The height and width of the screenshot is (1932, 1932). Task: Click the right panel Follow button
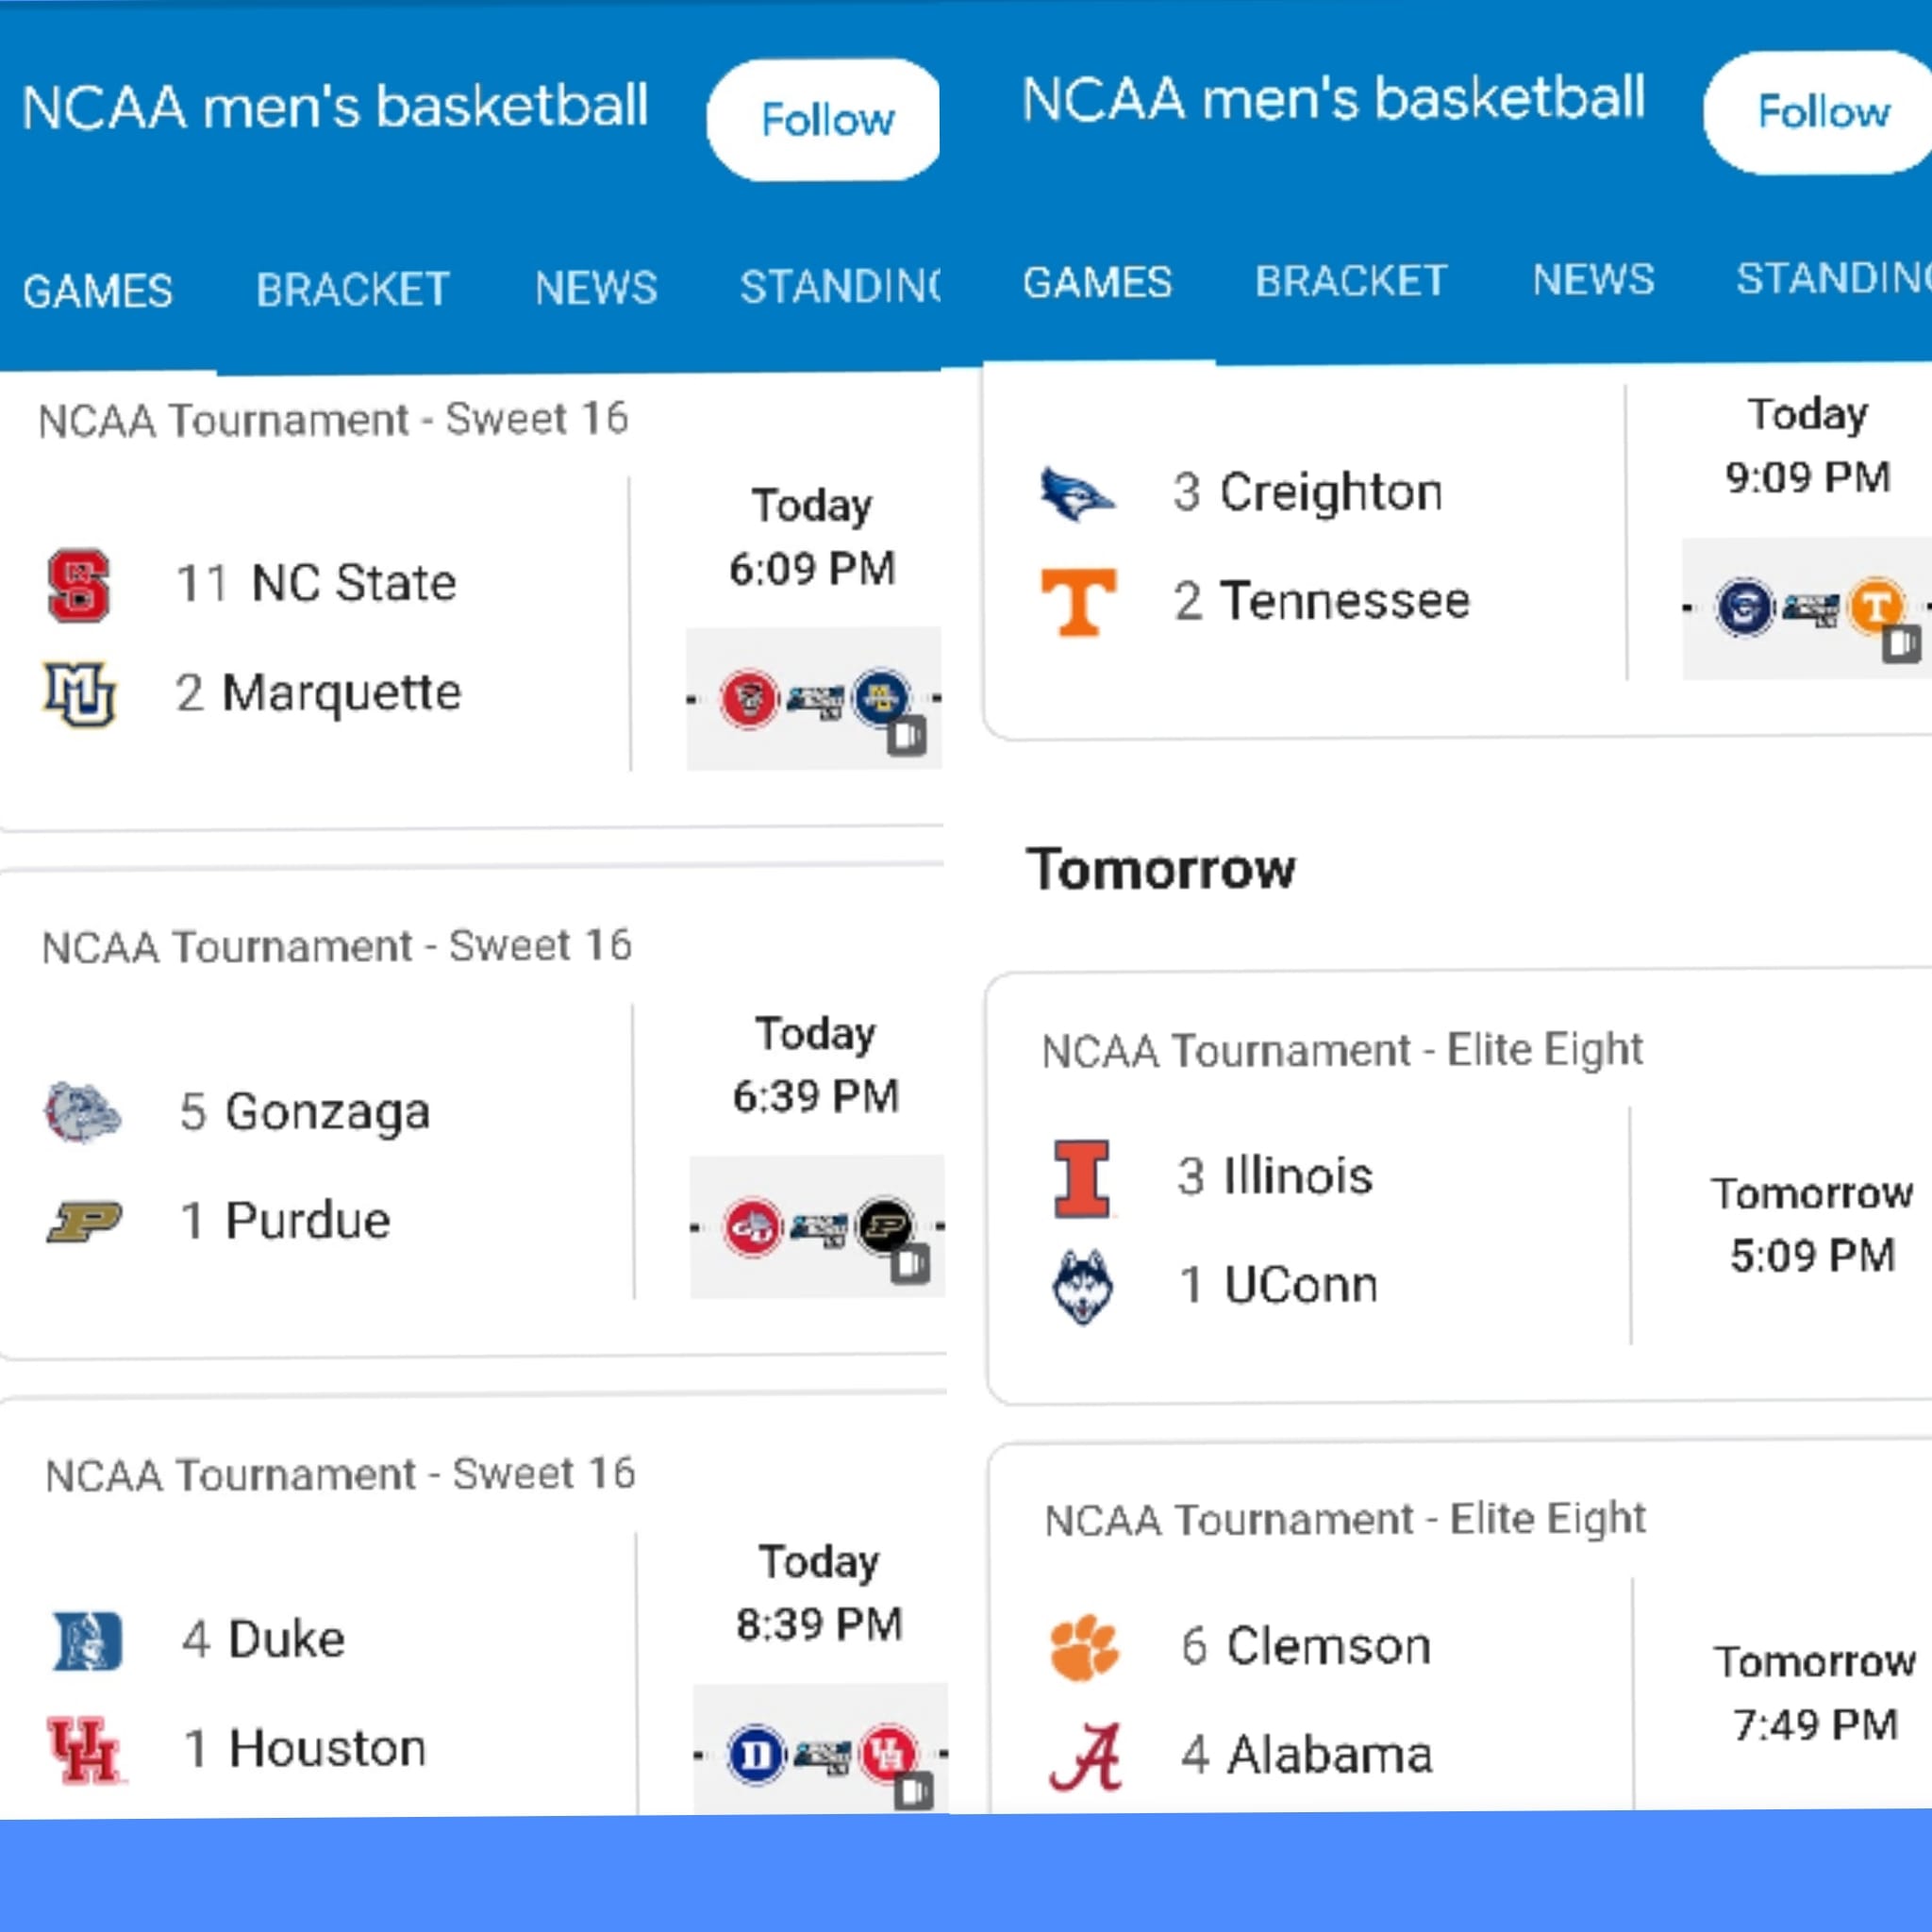pos(1820,112)
